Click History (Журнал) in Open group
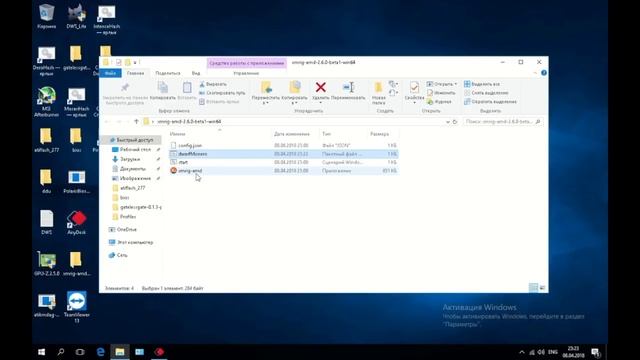Screen dimensions: 640x360 point(439,102)
